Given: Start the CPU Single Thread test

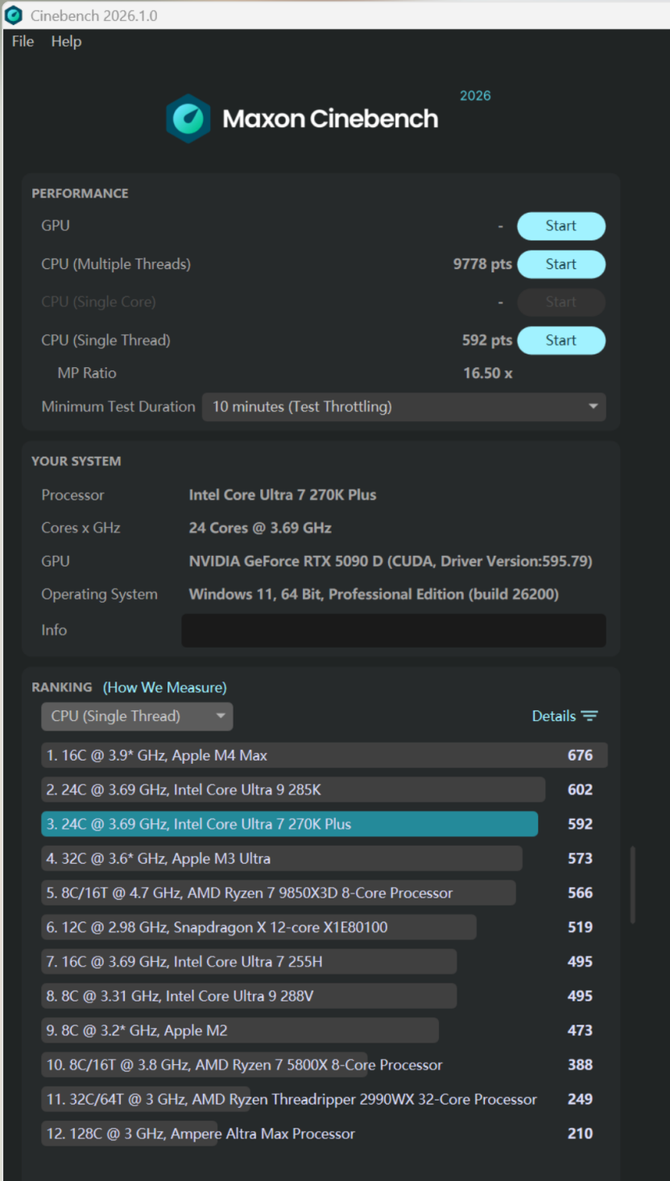Looking at the screenshot, I should pyautogui.click(x=560, y=340).
